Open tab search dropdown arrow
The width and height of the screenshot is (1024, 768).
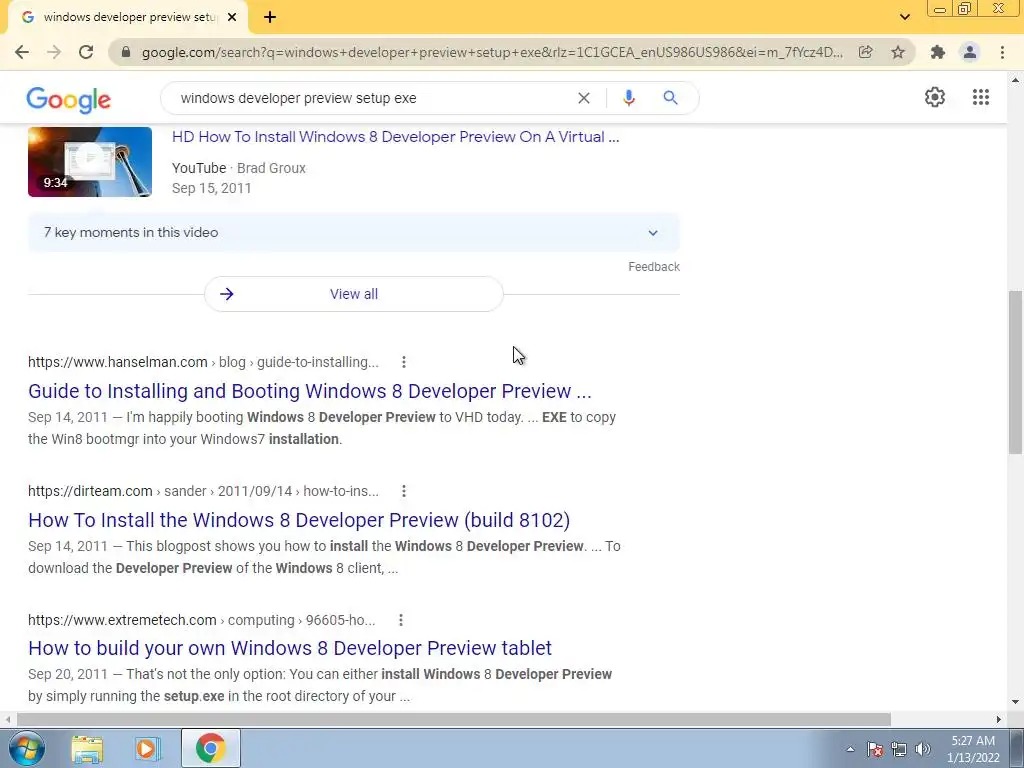[904, 17]
